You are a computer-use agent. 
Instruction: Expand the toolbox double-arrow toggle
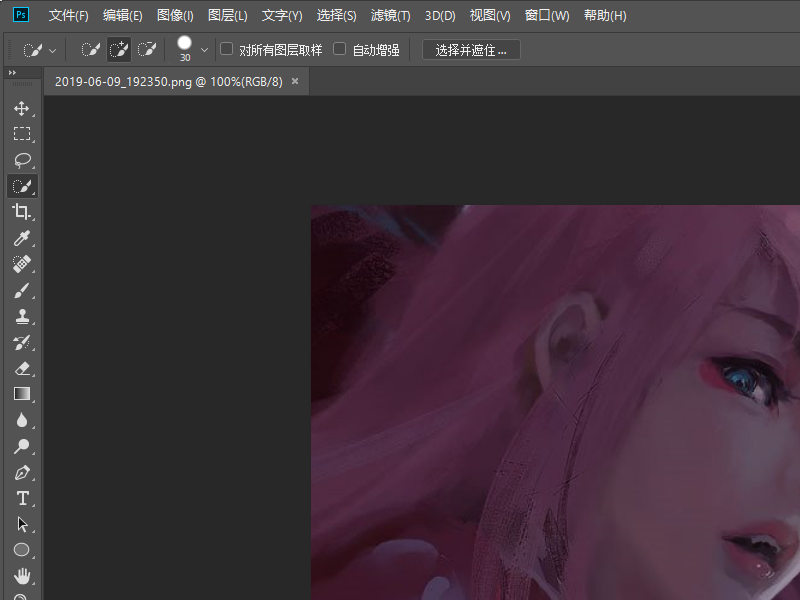coord(12,72)
